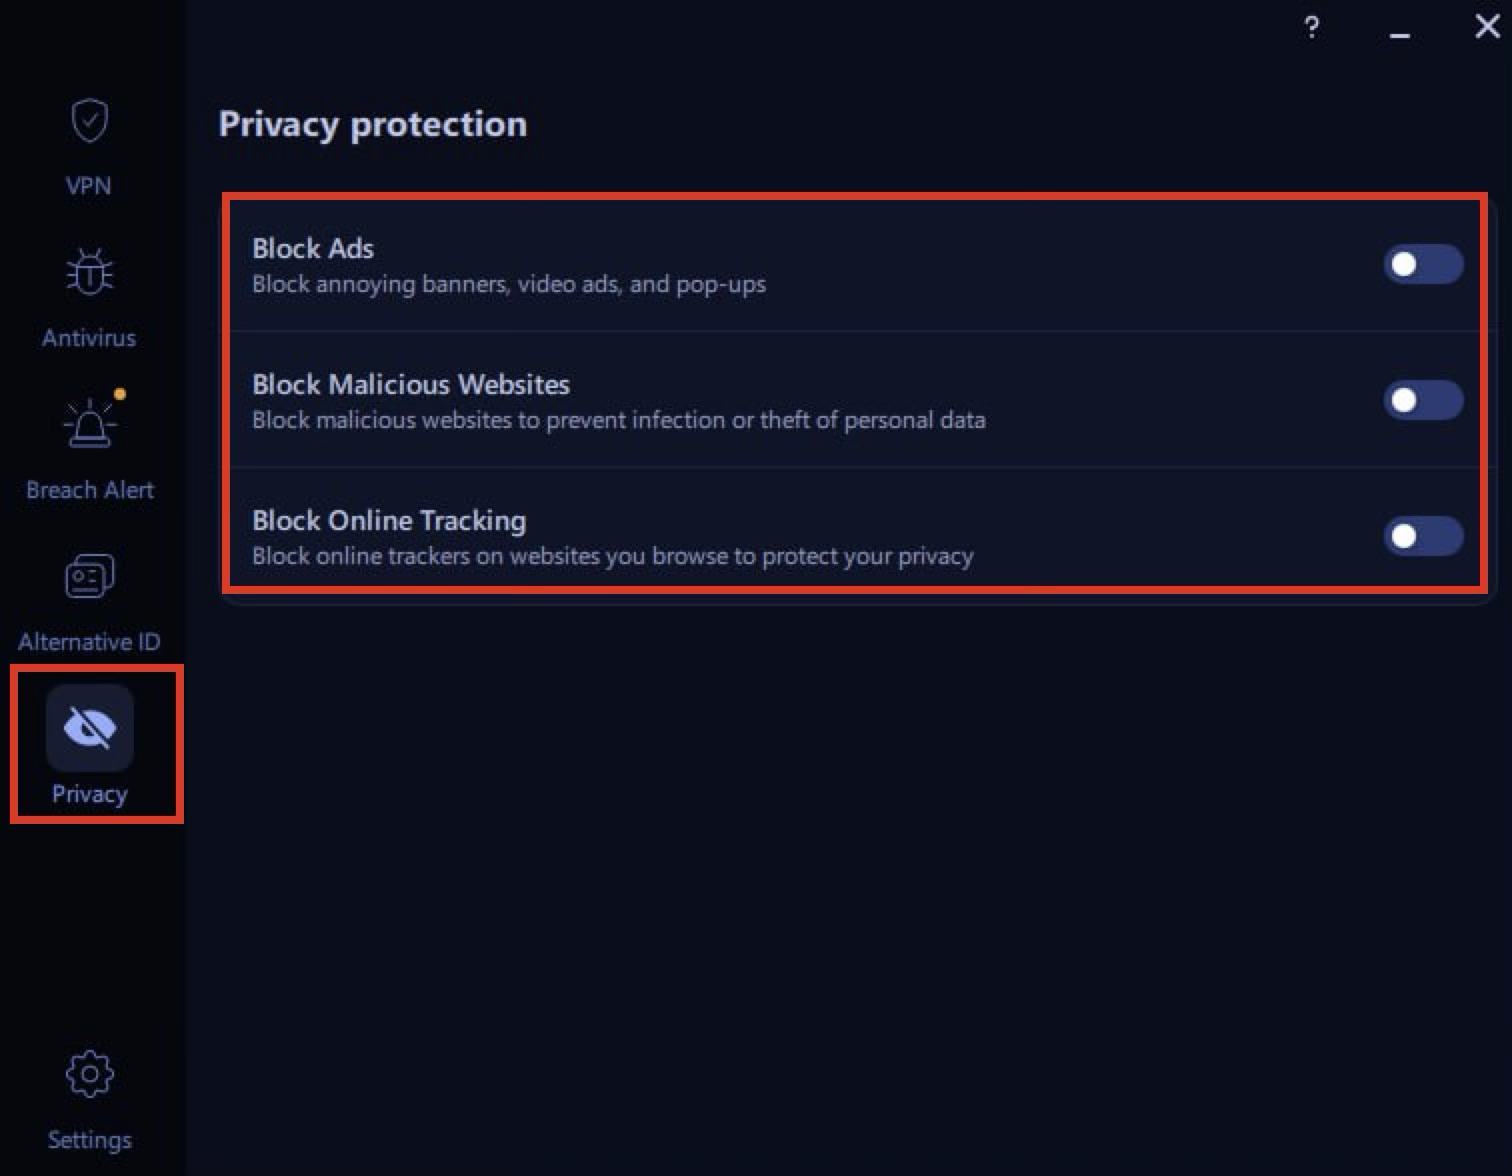Screen dimensions: 1512x1176
Task: Click the Alternative ID label
Action: pos(91,641)
